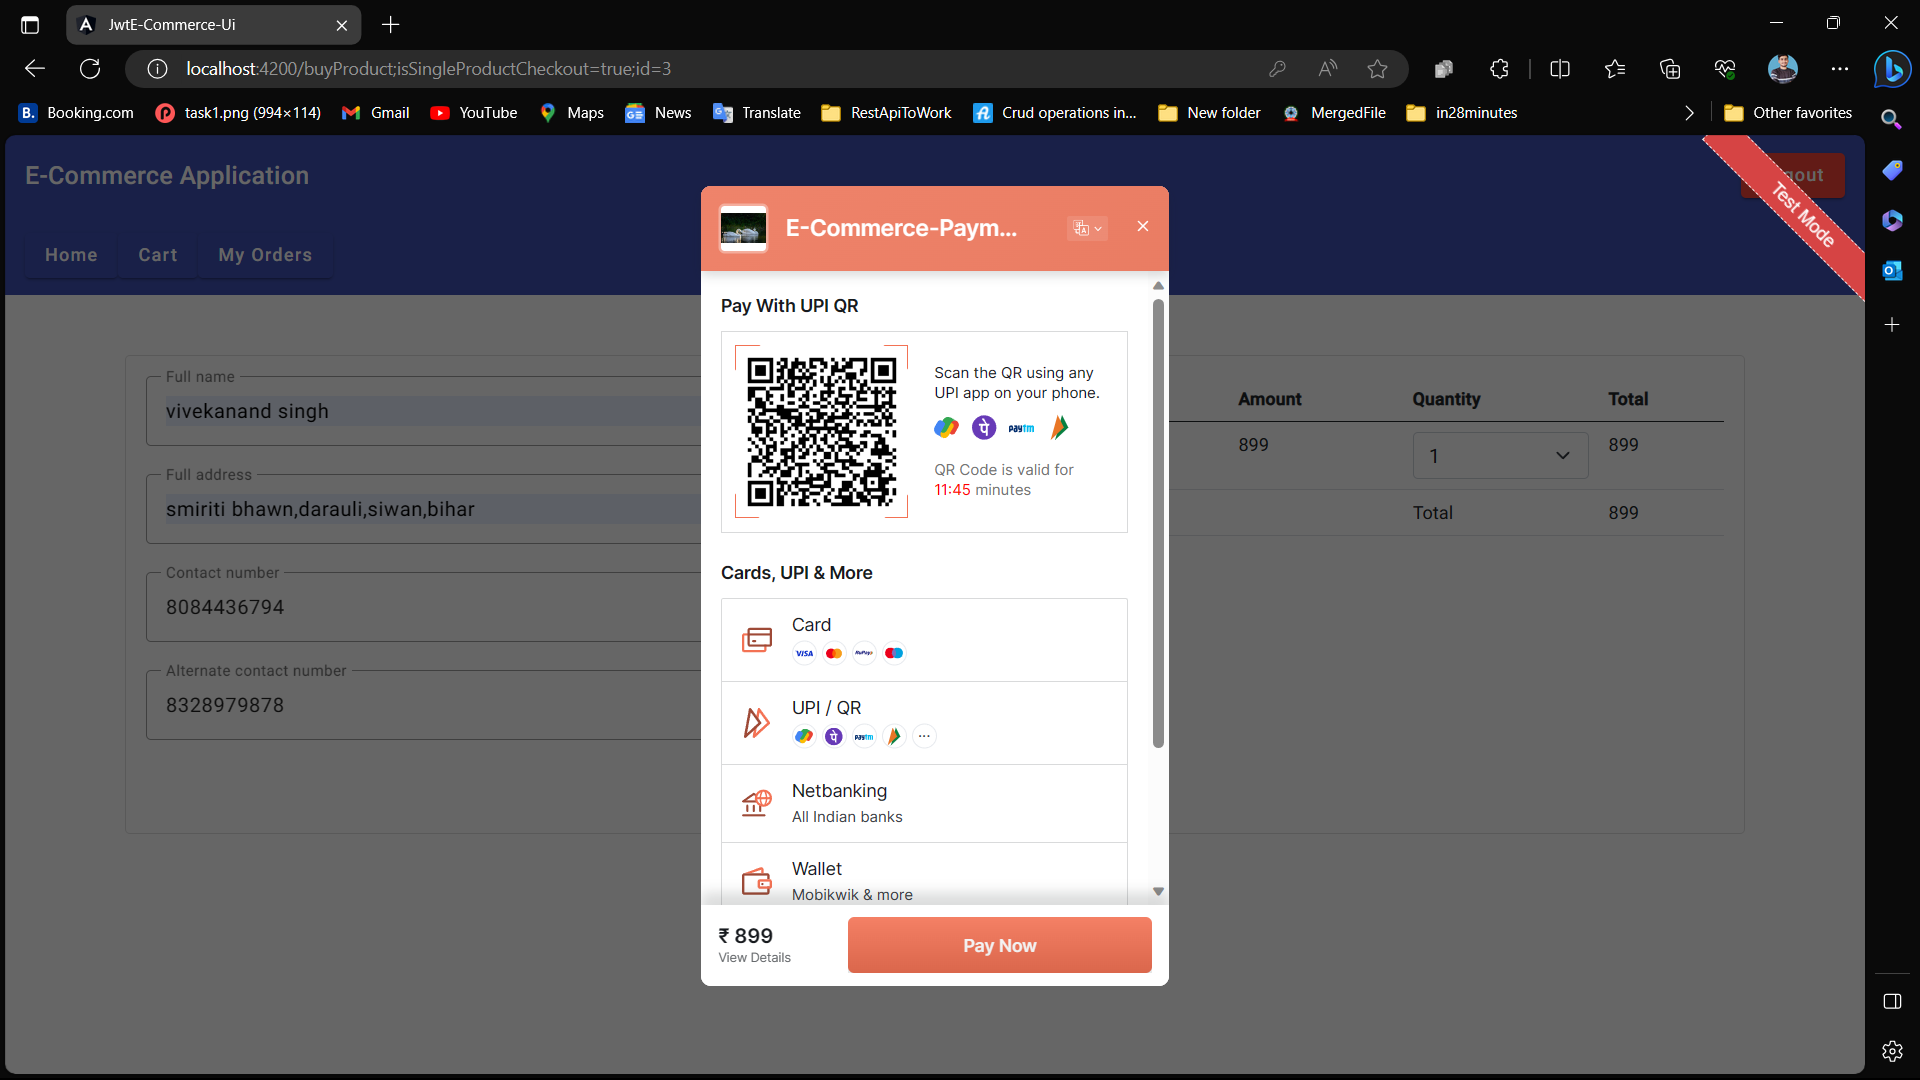Expand more UPI apps with ellipsis icon
Screen dimensions: 1920x1080
click(x=923, y=736)
